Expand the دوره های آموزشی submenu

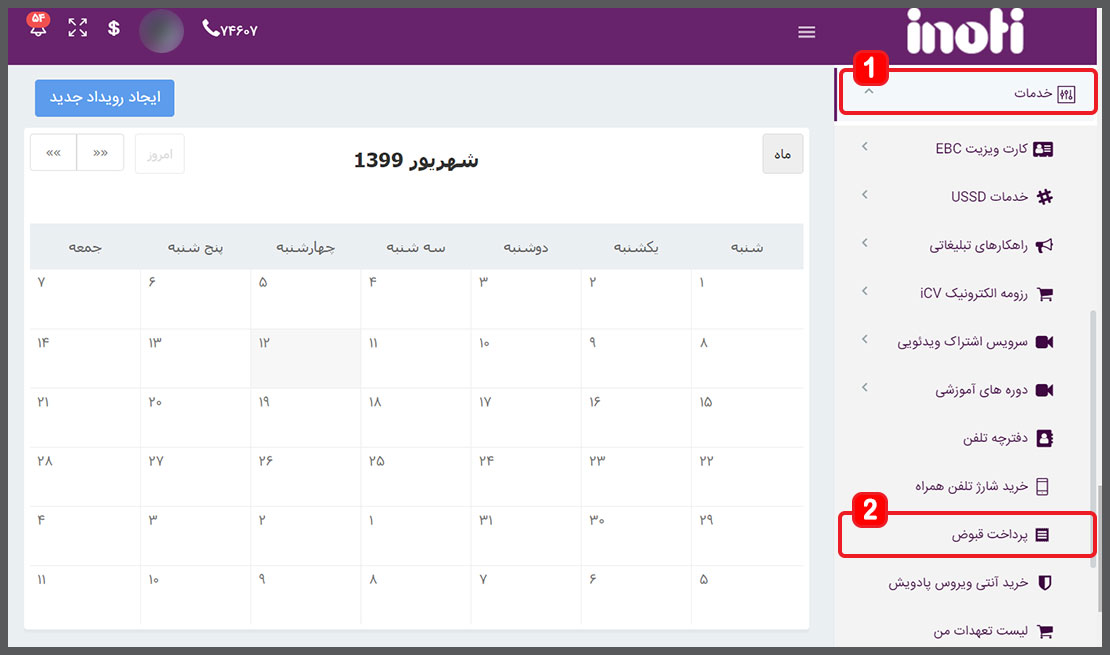pos(865,388)
